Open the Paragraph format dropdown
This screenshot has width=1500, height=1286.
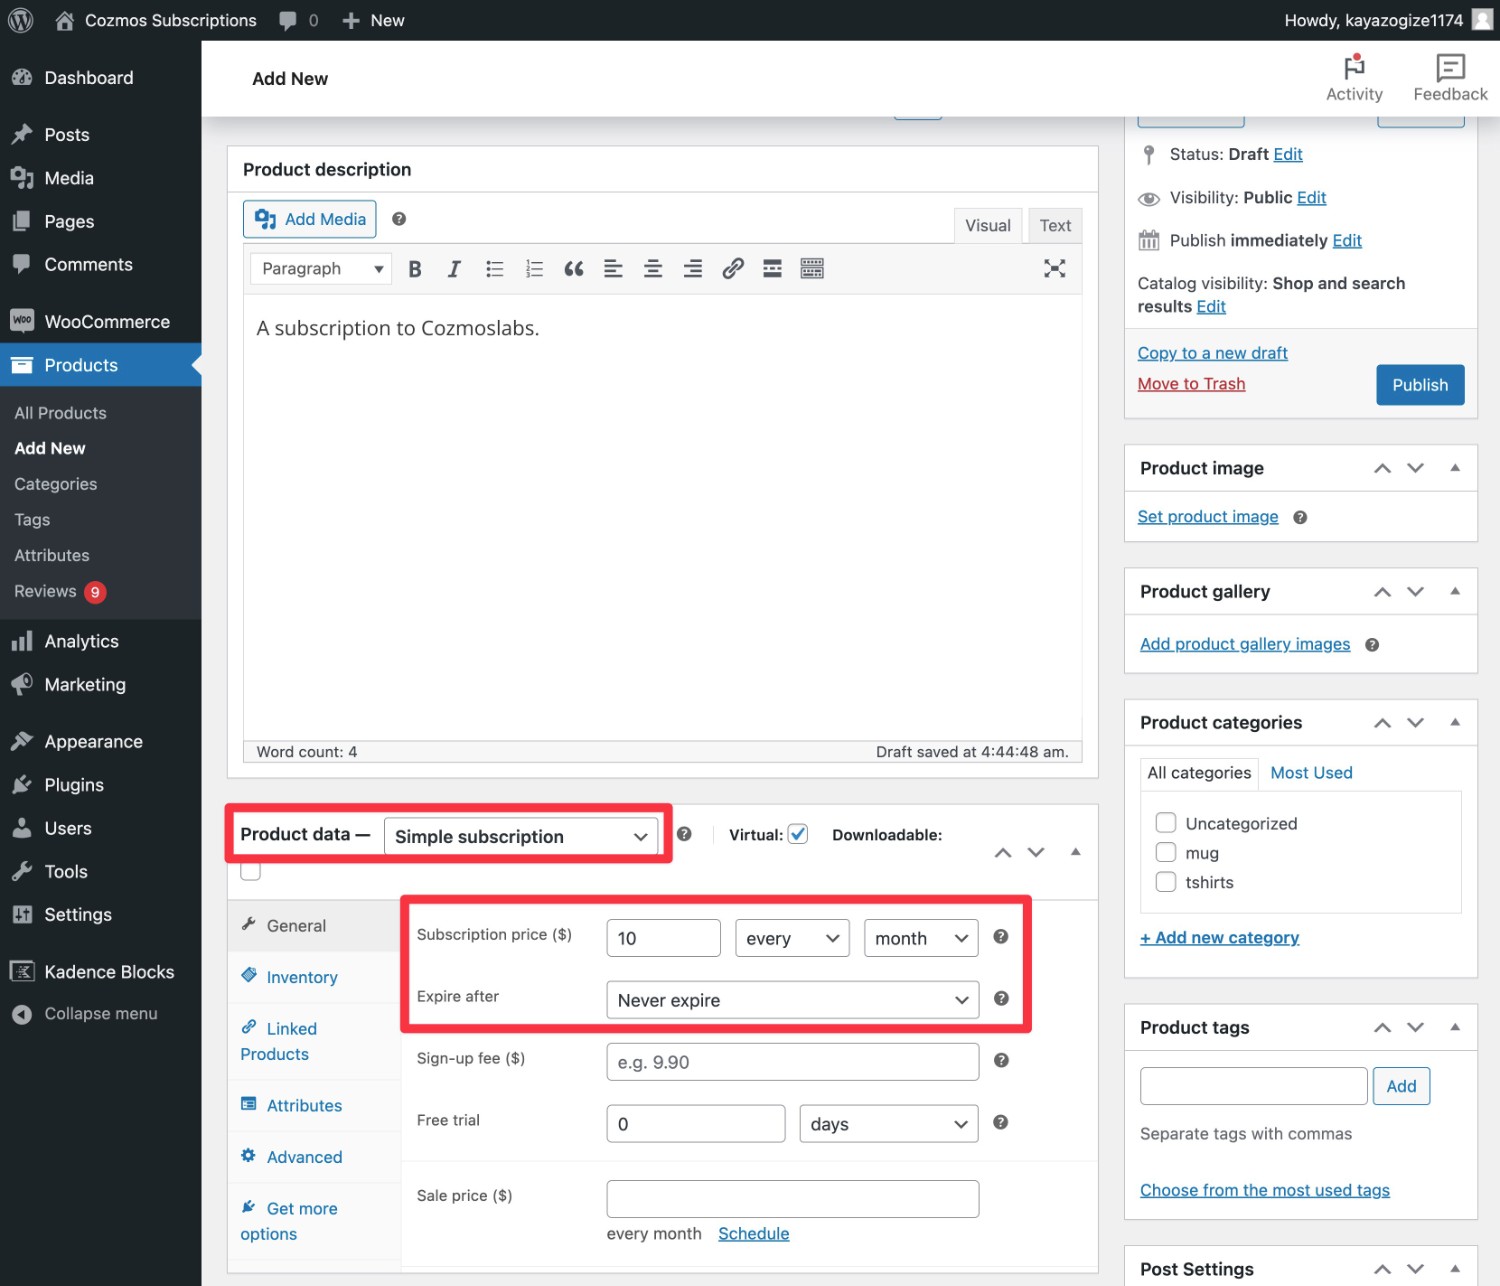click(321, 269)
